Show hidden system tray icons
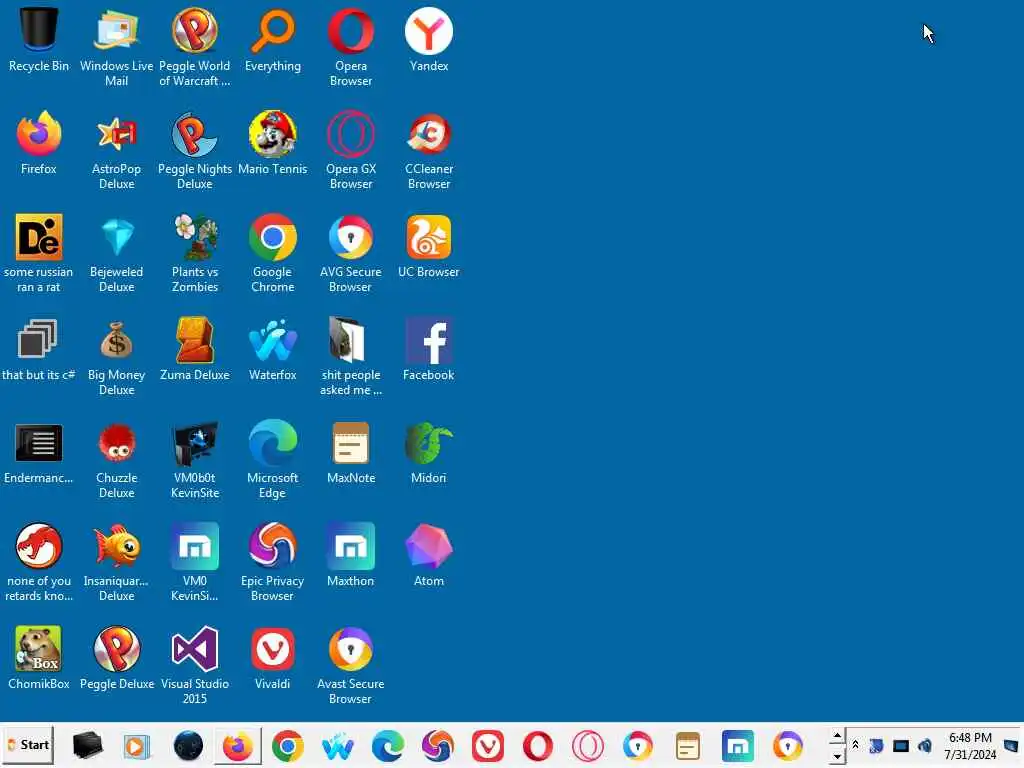The height and width of the screenshot is (768, 1024). tap(856, 745)
